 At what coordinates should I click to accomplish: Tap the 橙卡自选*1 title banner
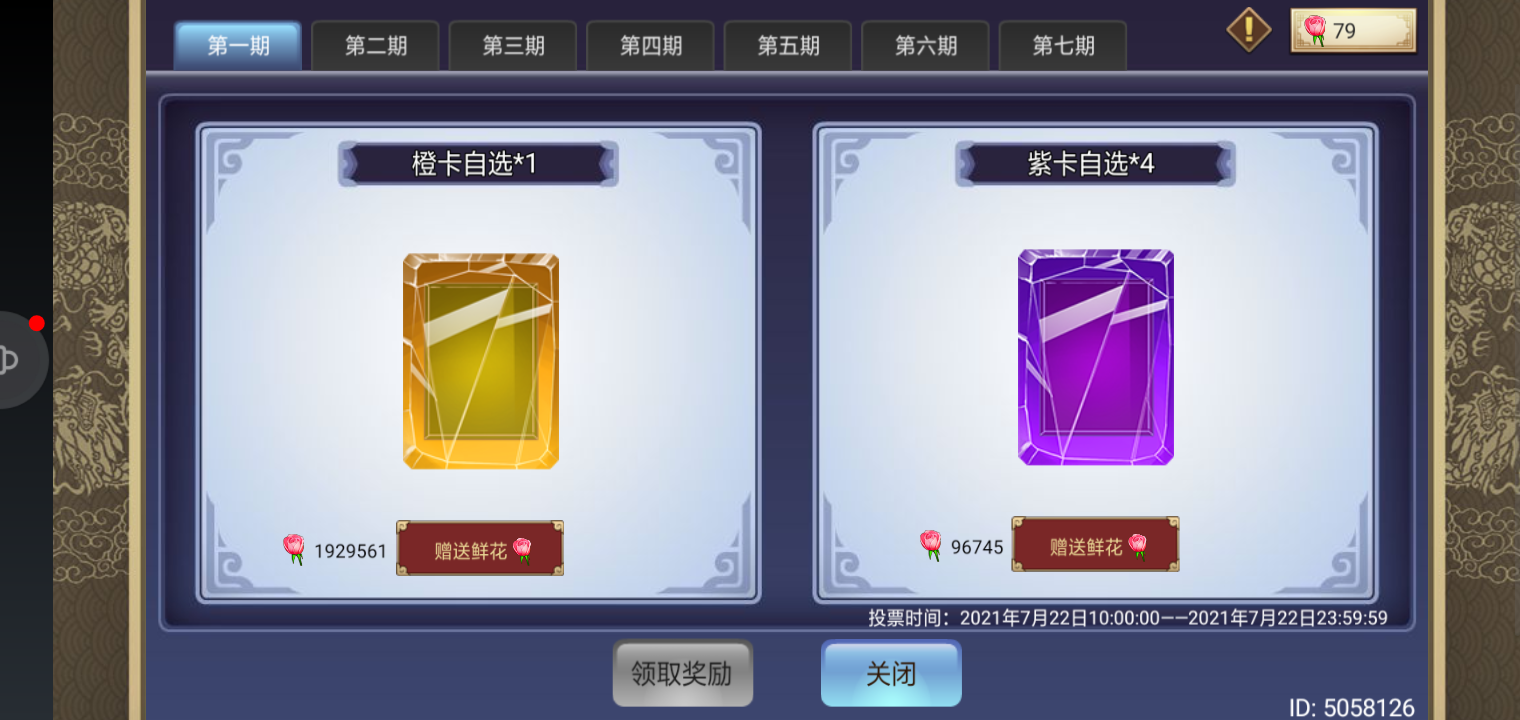click(x=478, y=164)
